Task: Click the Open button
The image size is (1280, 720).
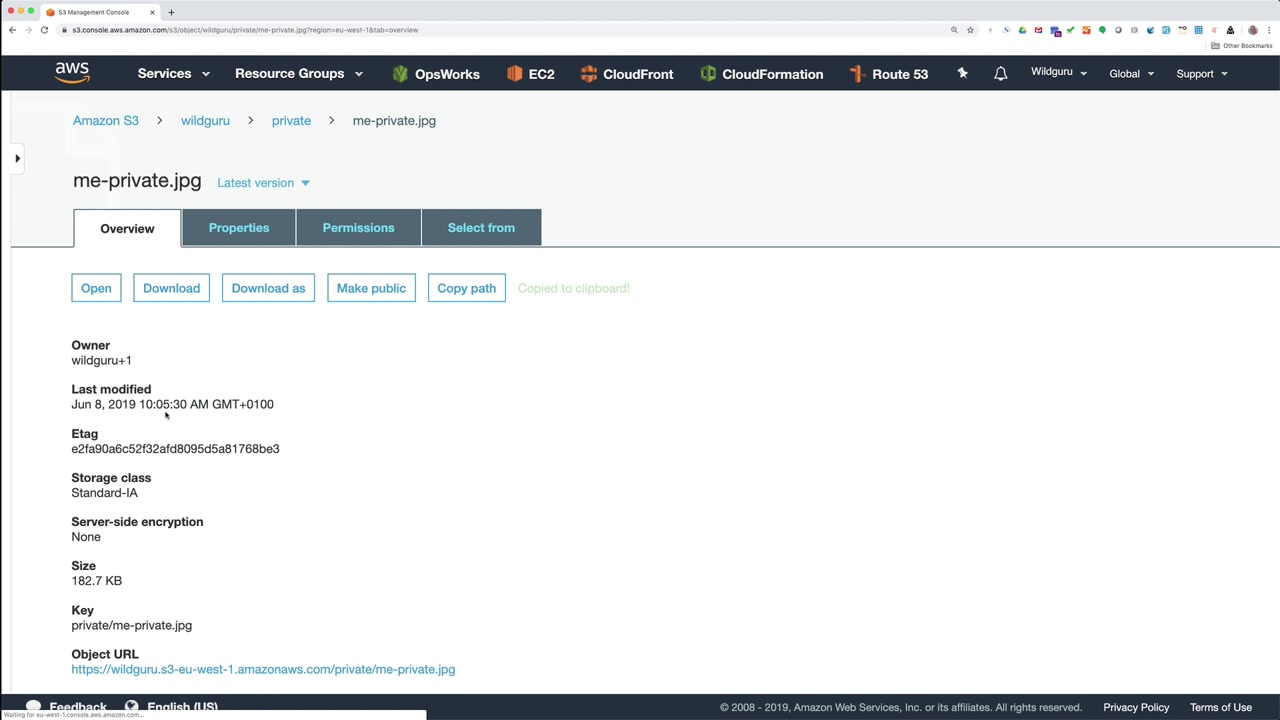Action: click(x=96, y=288)
